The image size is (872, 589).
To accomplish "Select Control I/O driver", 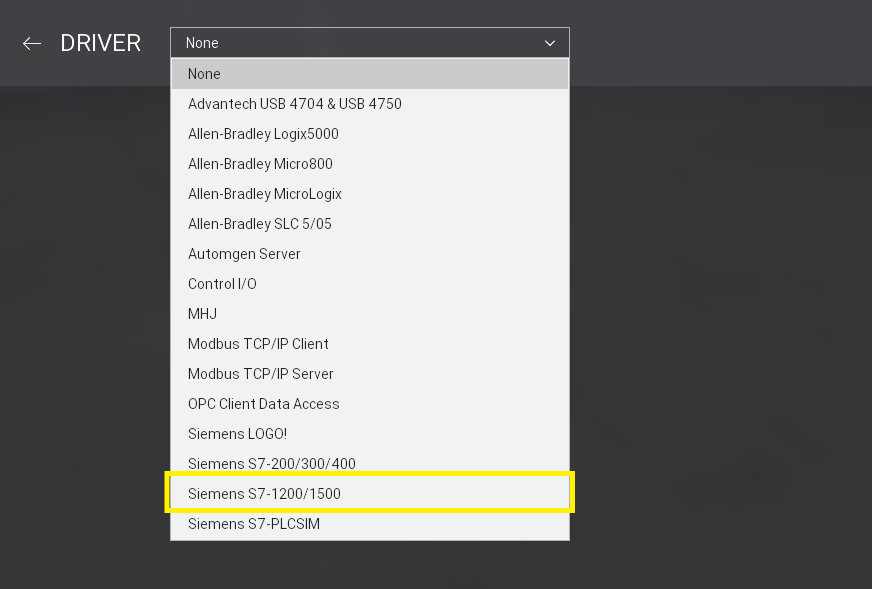I will (222, 284).
